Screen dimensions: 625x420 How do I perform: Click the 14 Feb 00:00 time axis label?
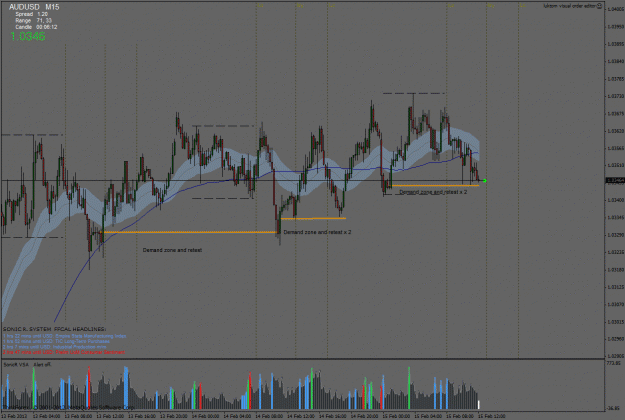pos(205,416)
